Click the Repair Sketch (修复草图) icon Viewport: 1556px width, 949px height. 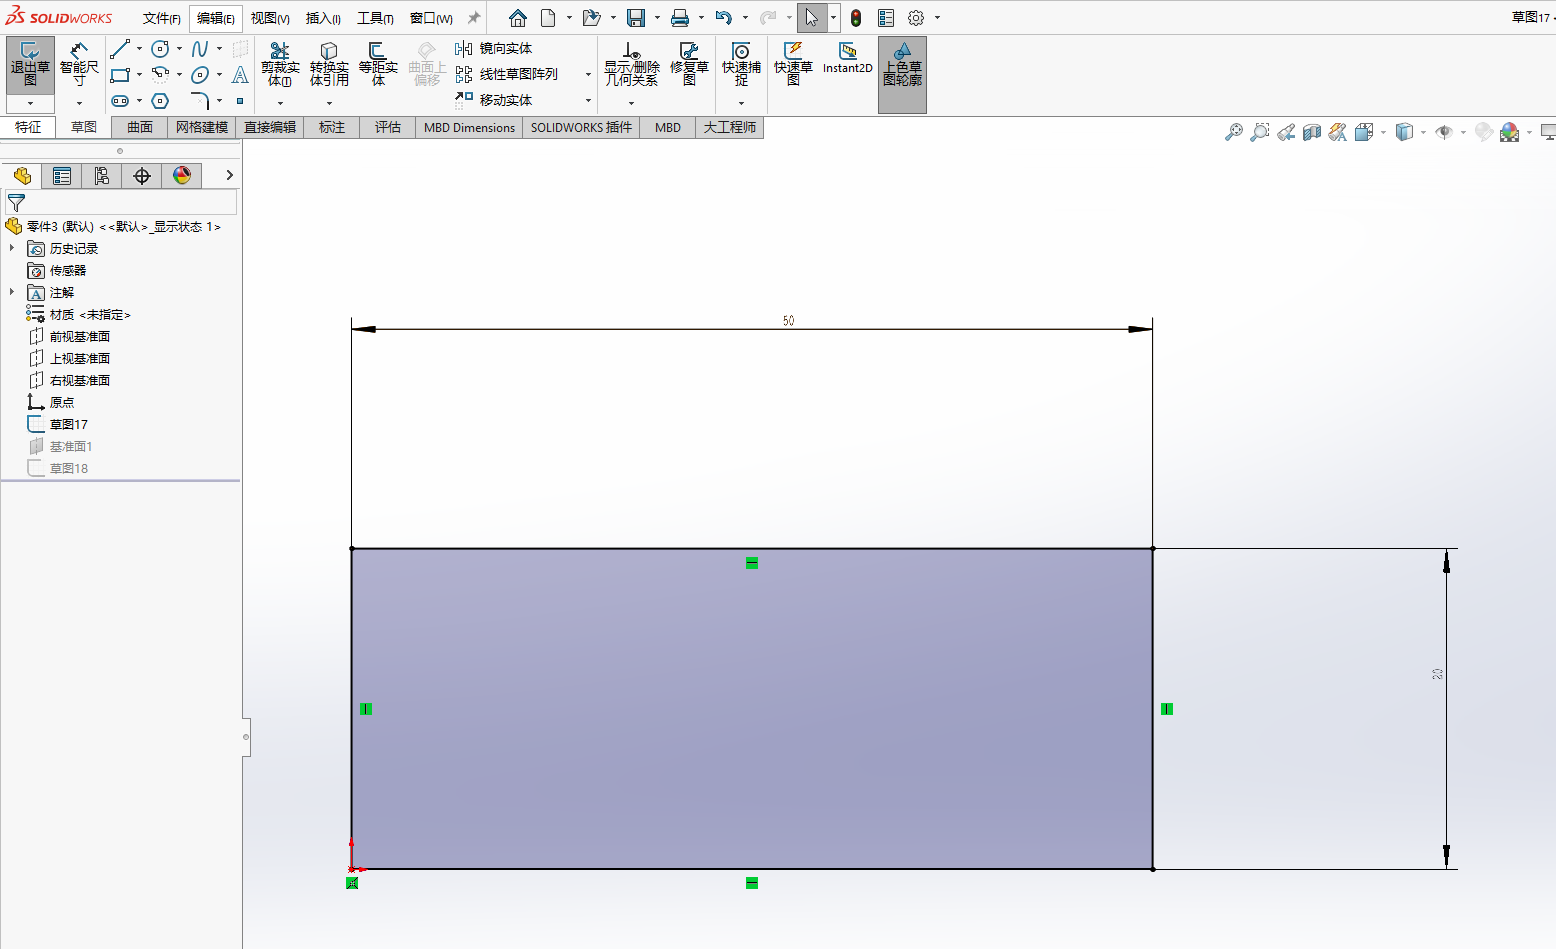(689, 65)
